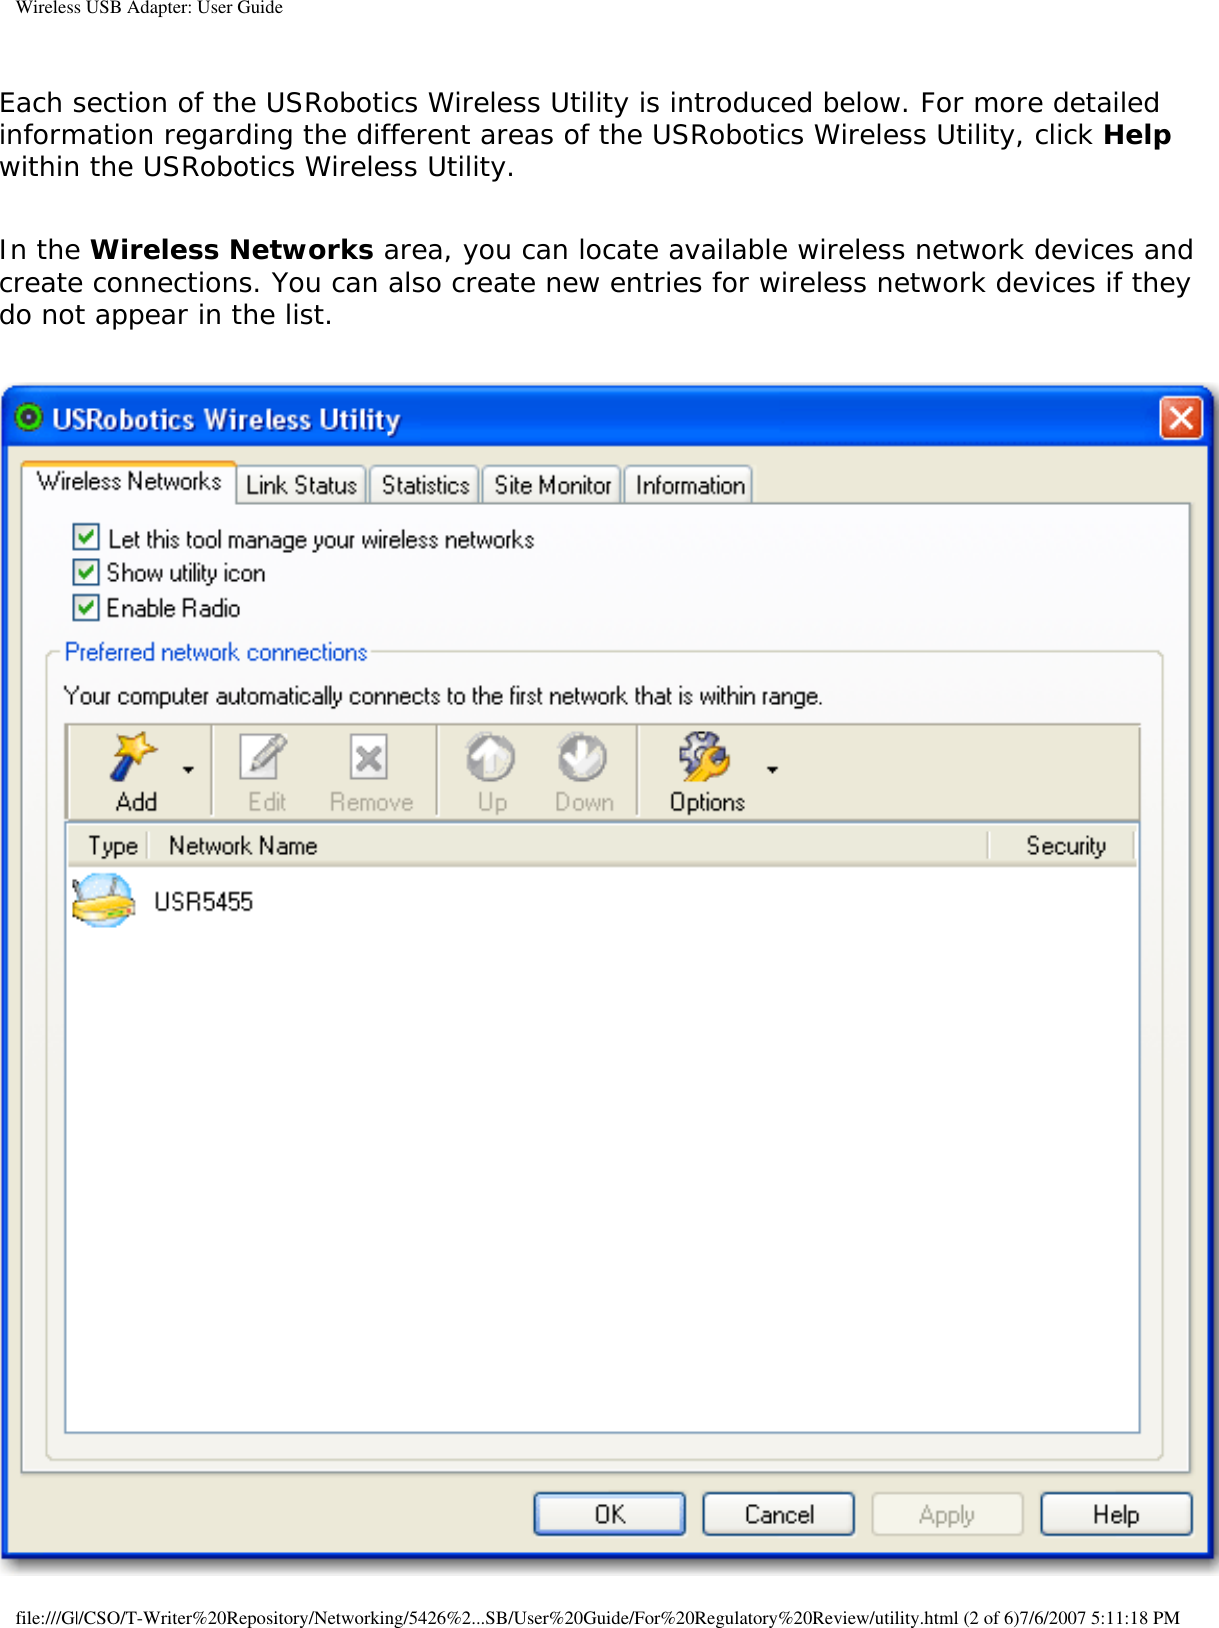The image size is (1219, 1628).
Task: Toggle 'Let this tool manage your wireless networks'
Action: coord(86,538)
